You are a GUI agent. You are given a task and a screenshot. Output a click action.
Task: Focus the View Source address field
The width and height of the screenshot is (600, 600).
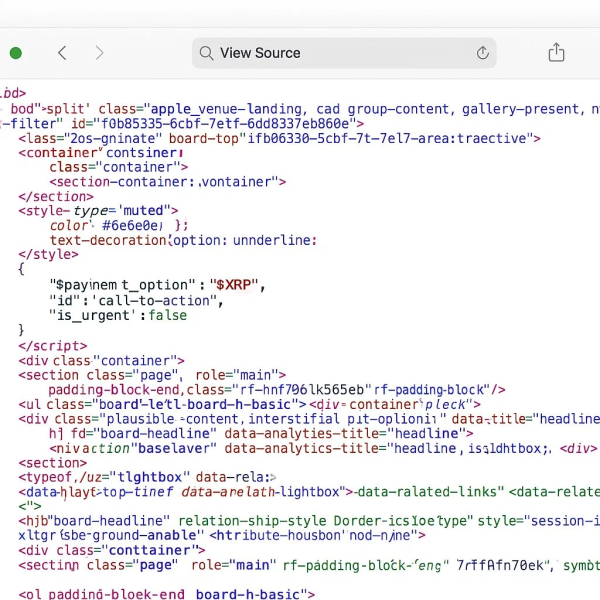point(344,53)
